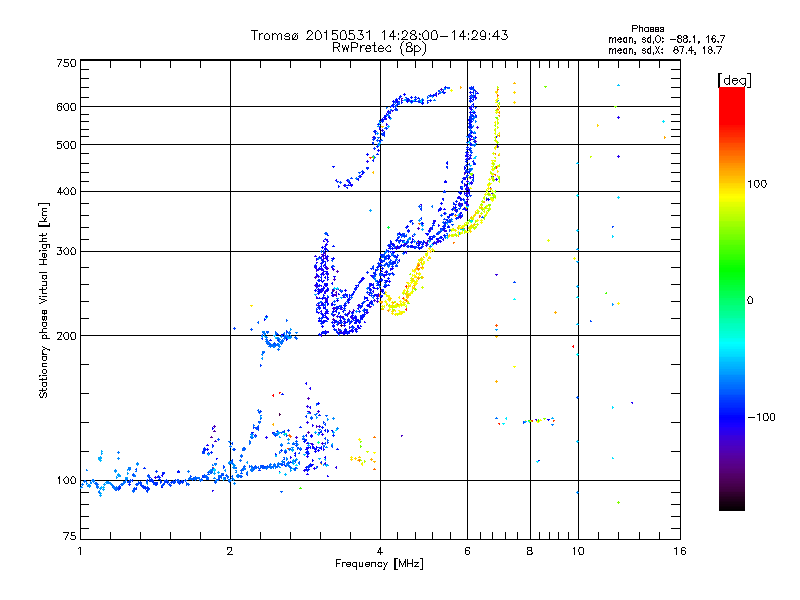Click the x-axis tick label '2'
This screenshot has width=800, height=600.
pos(230,551)
